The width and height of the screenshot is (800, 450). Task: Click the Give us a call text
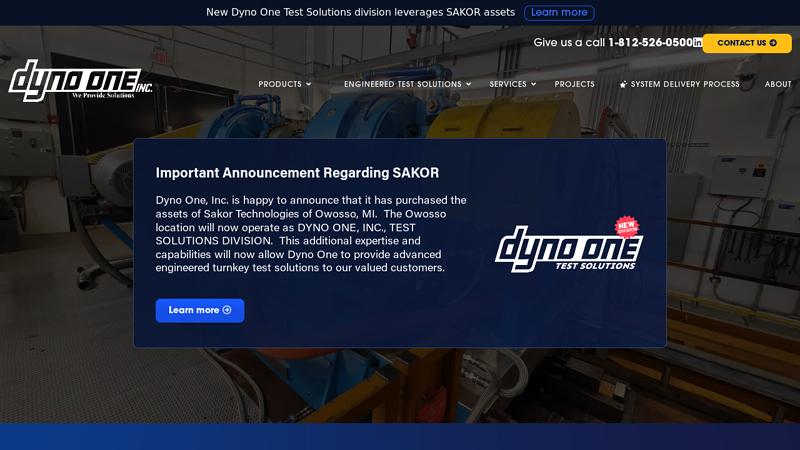click(x=569, y=43)
